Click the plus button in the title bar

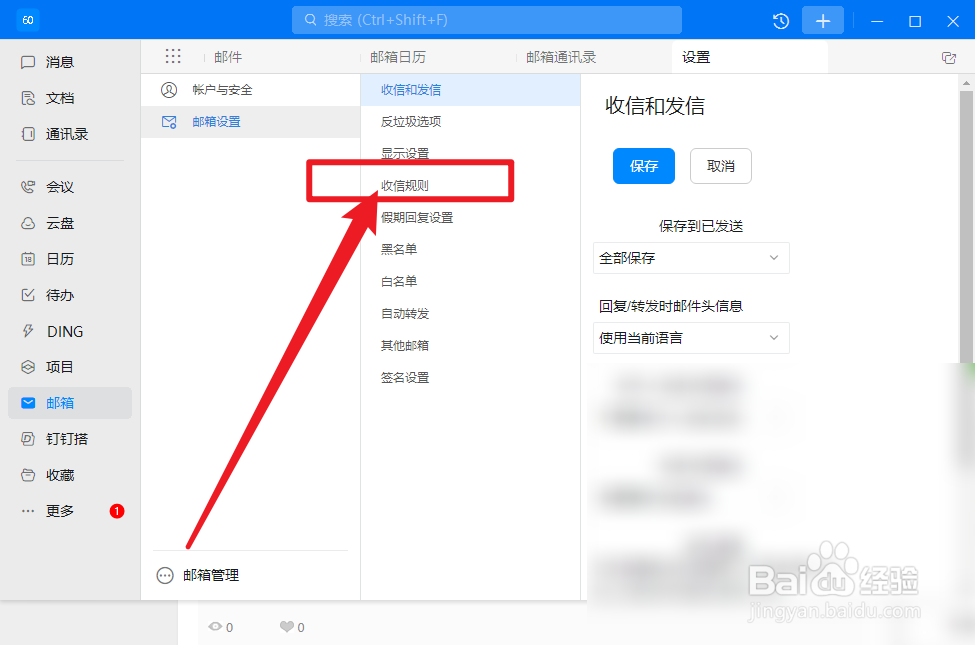822,20
